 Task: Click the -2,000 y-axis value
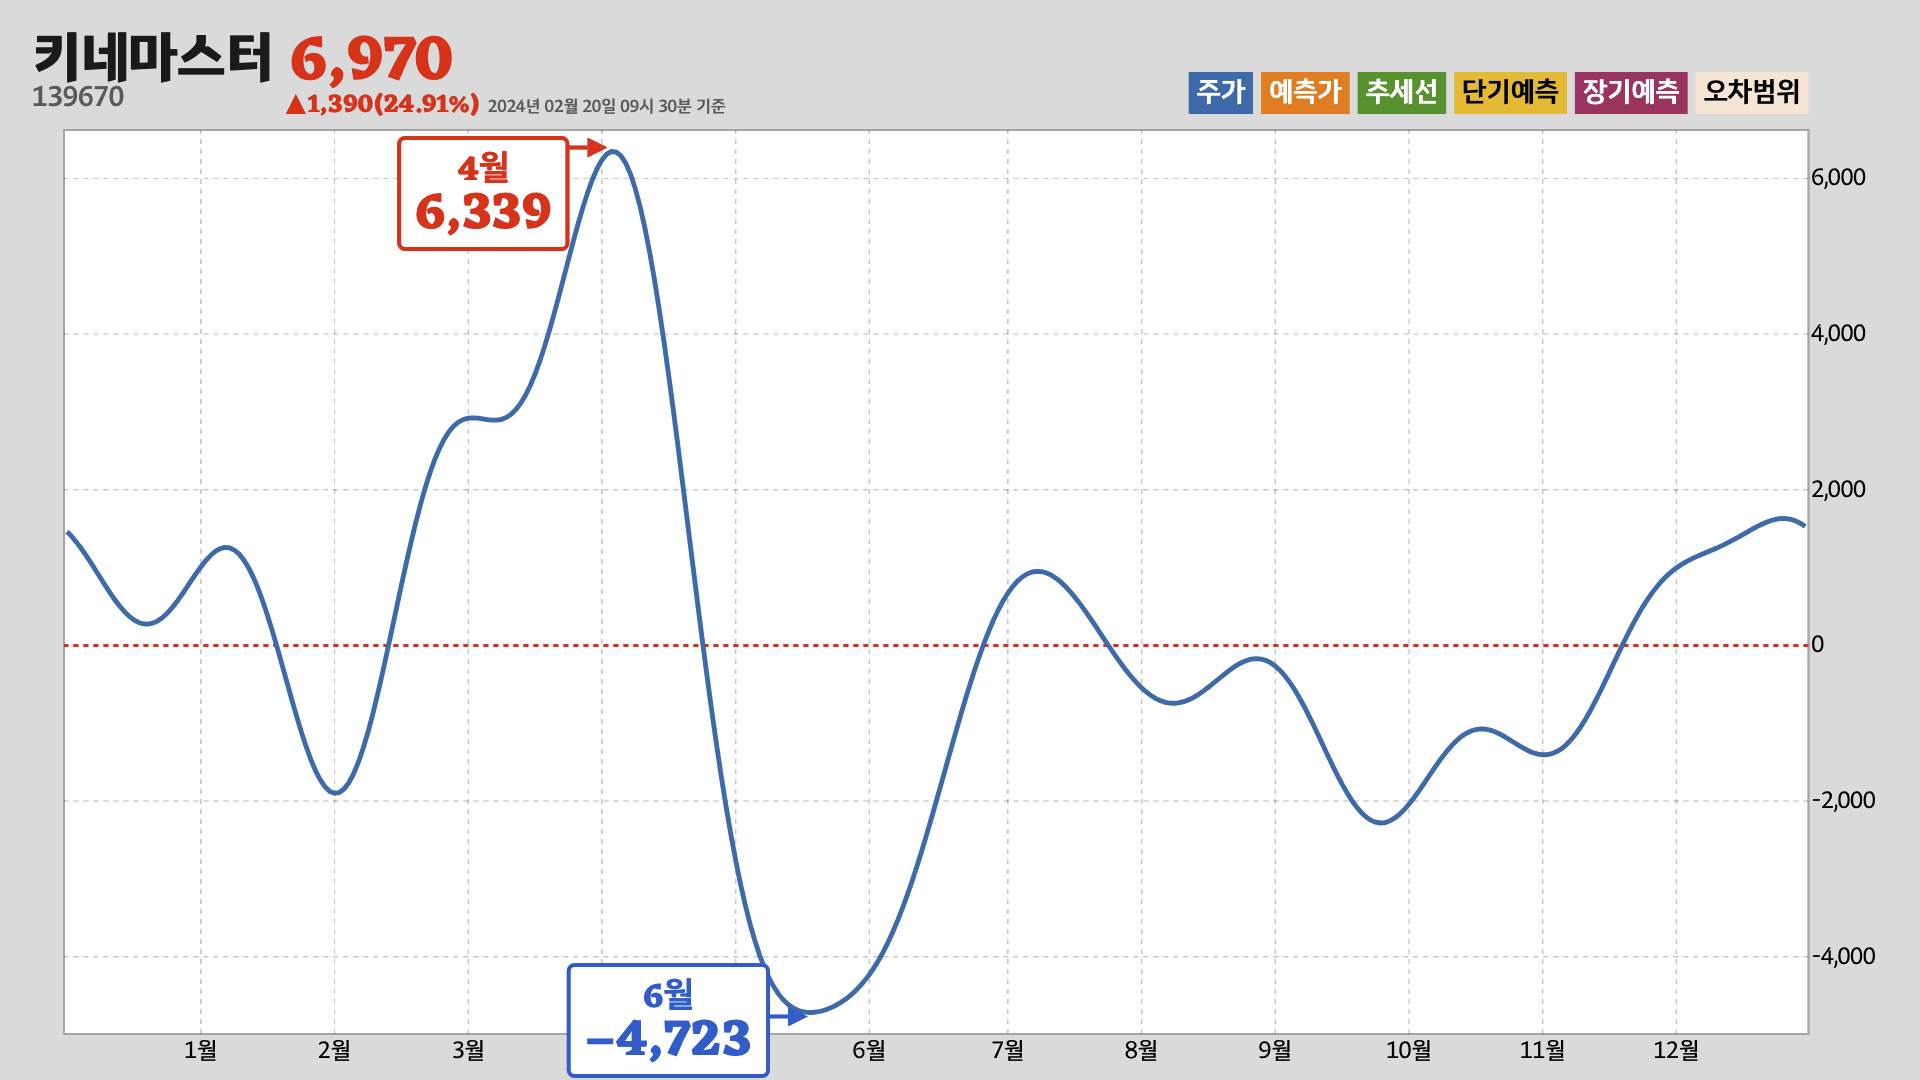pos(1843,800)
